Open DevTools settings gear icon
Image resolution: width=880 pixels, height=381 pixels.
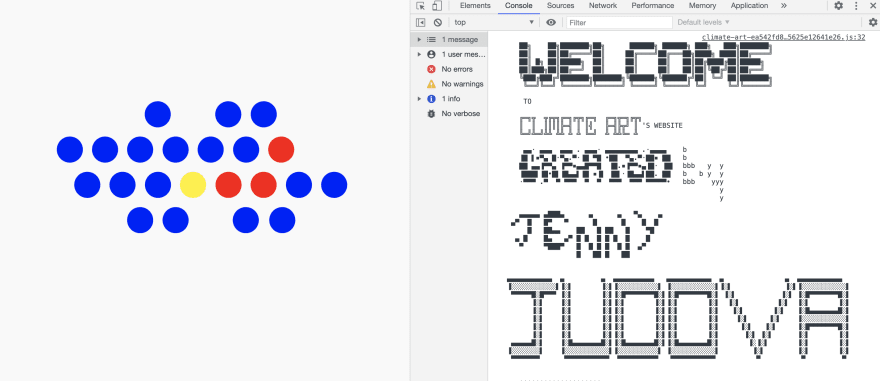(x=838, y=6)
